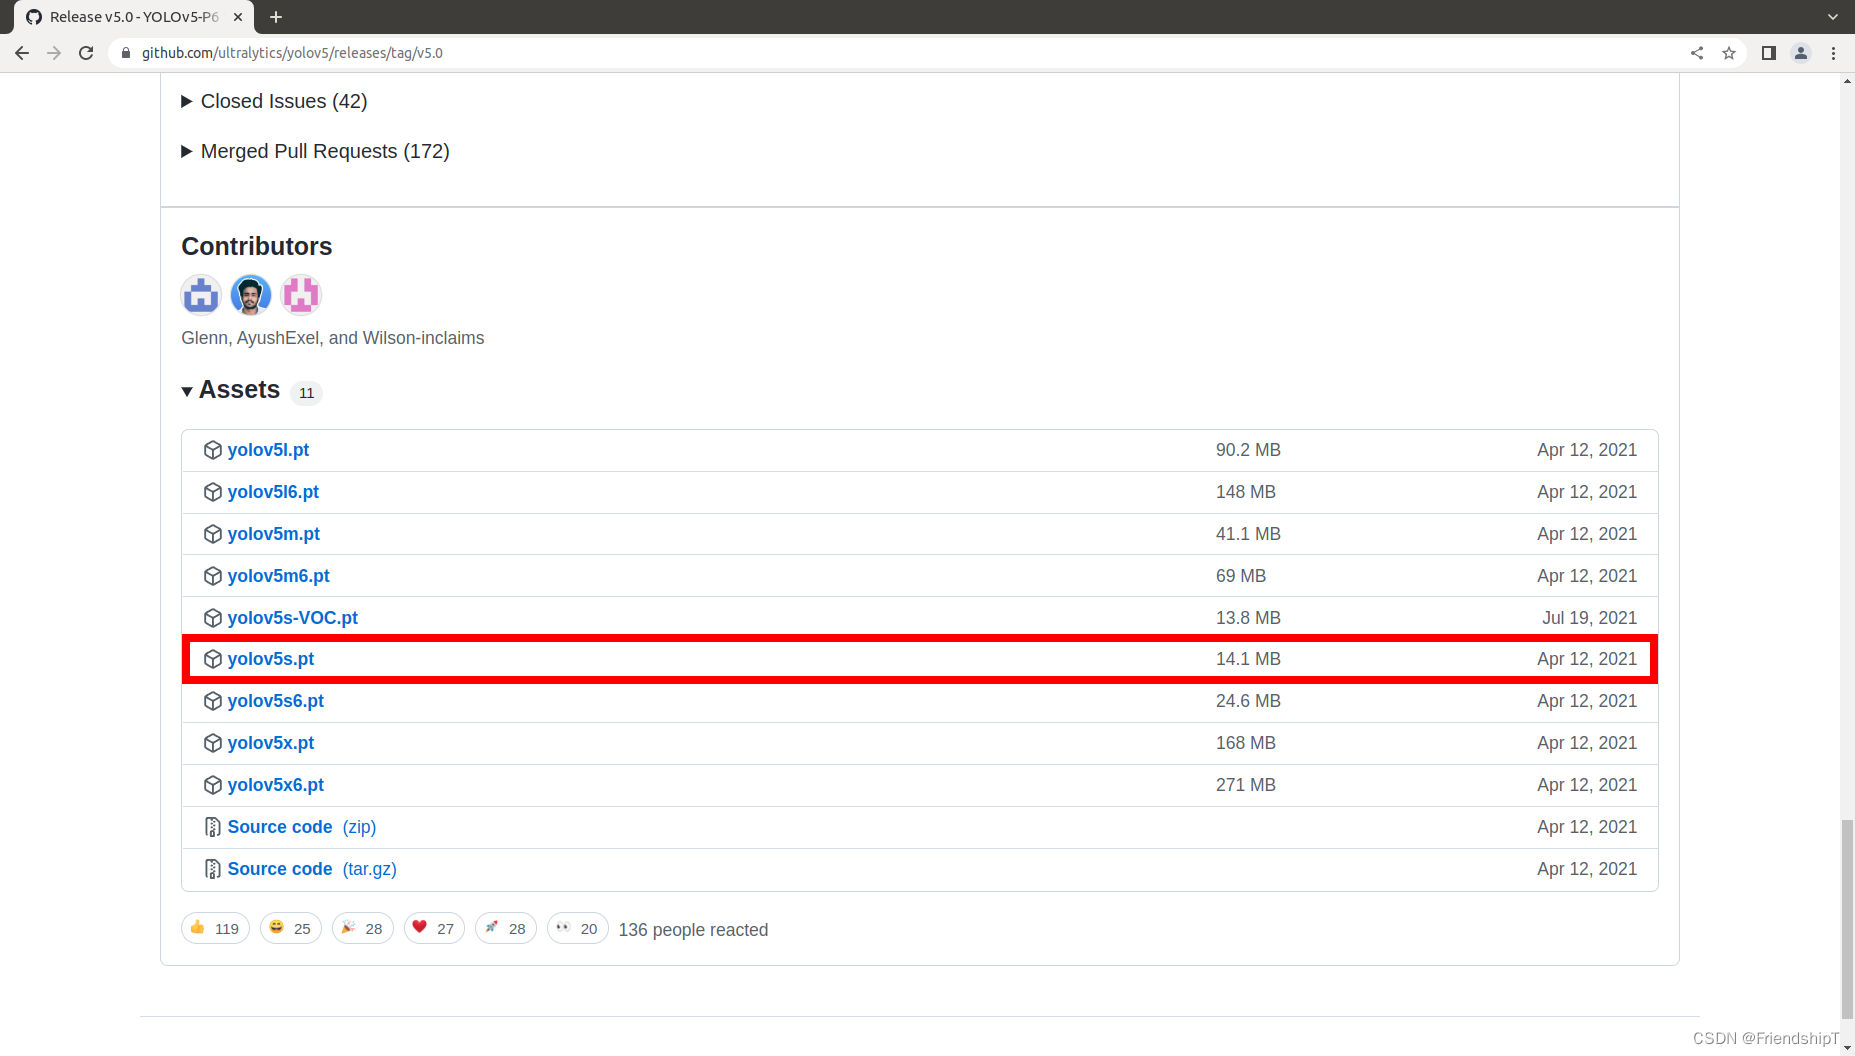
Task: Click the package icon beside yolov5l6.pt
Action: point(212,492)
